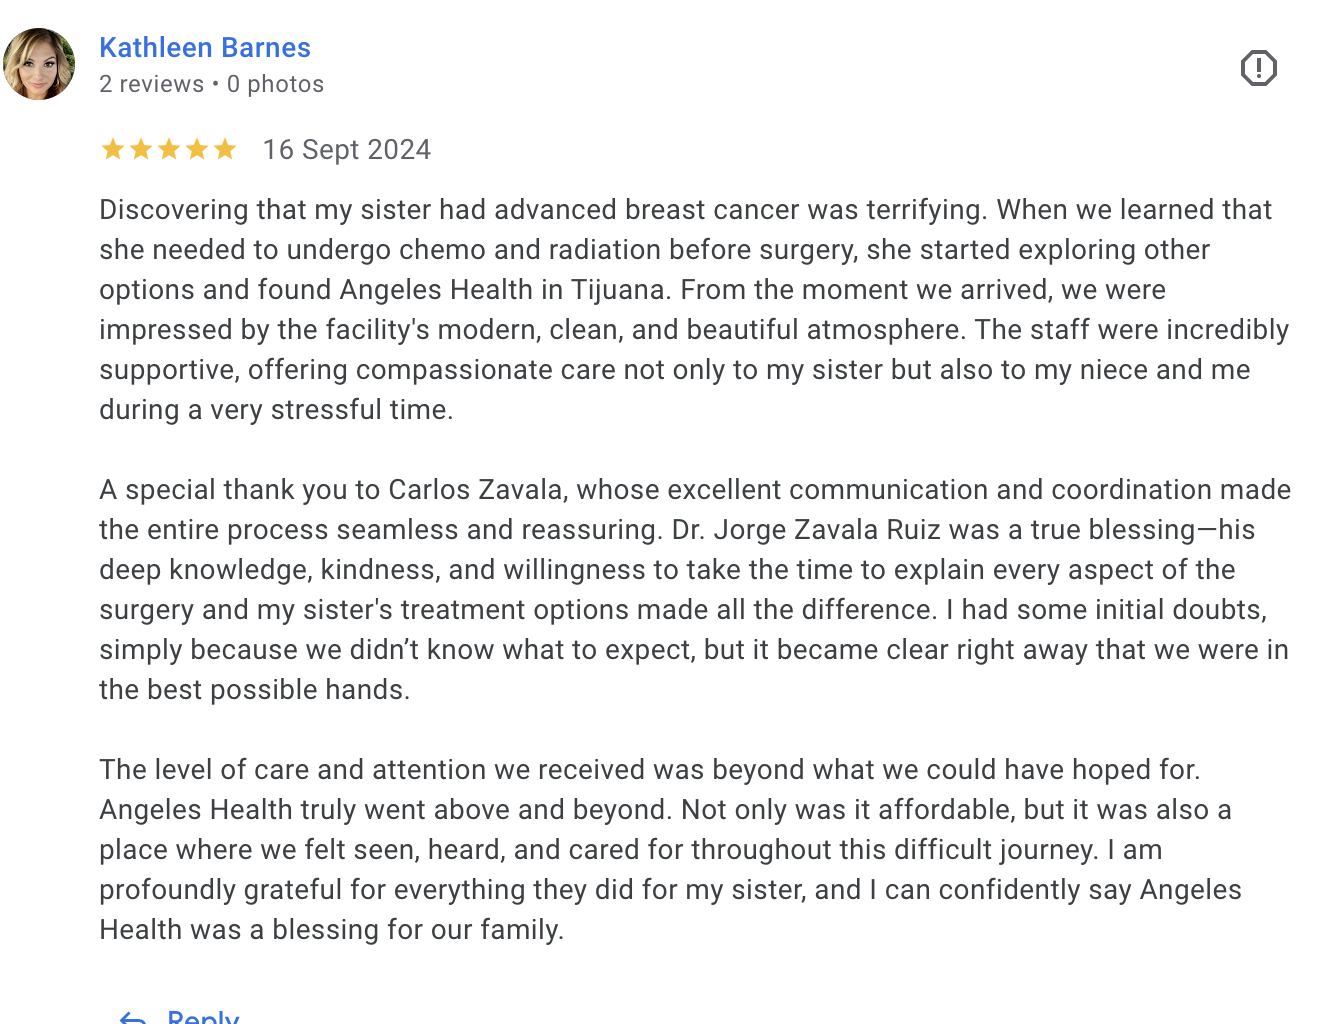Click the "0 photos" count text
The image size is (1330, 1024).
(x=275, y=84)
